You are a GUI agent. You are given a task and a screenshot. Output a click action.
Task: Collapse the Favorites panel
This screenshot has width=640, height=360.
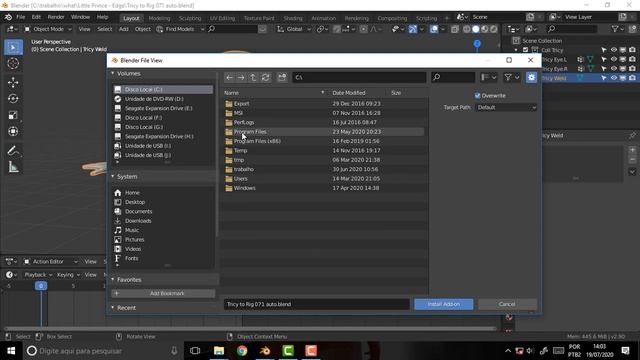click(113, 280)
